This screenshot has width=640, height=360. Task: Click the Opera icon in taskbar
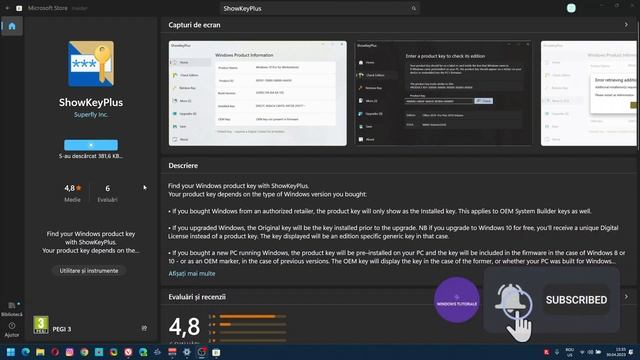[55, 352]
